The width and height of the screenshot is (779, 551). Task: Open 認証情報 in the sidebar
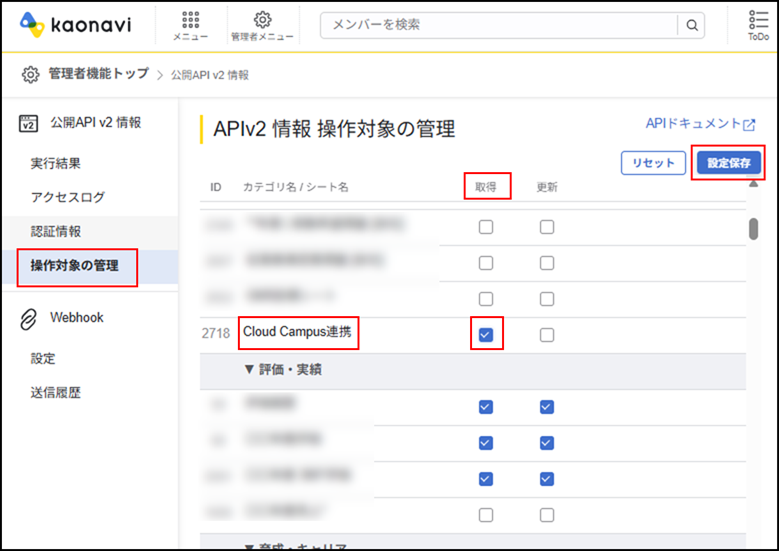(56, 232)
